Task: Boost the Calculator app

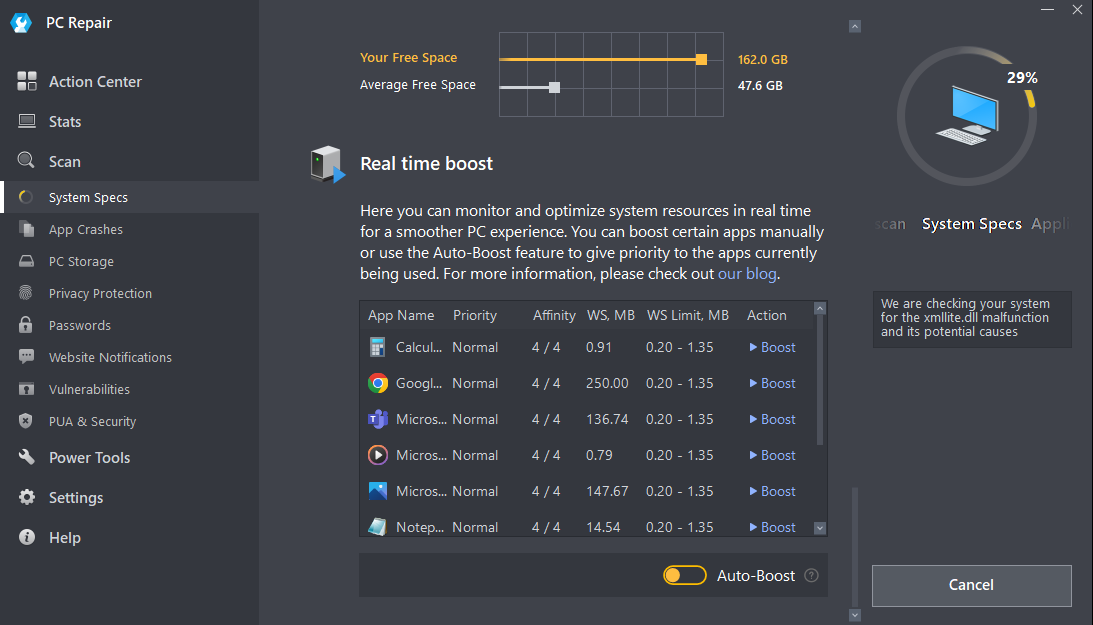Action: [772, 347]
